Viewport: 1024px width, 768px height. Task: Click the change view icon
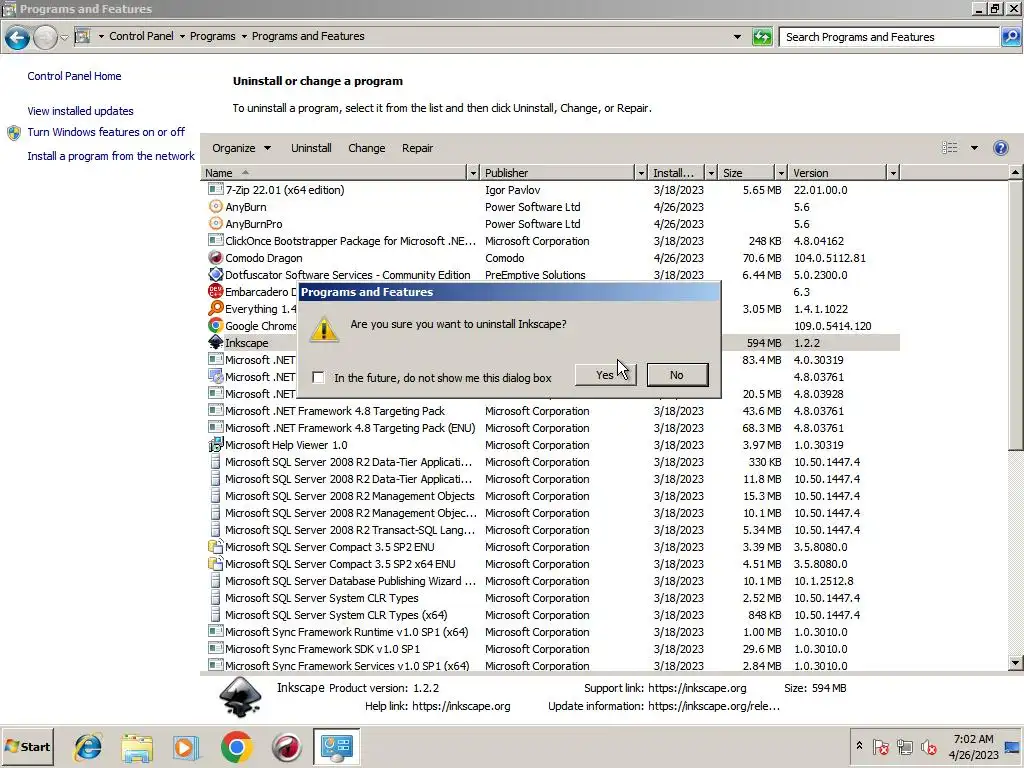click(950, 148)
